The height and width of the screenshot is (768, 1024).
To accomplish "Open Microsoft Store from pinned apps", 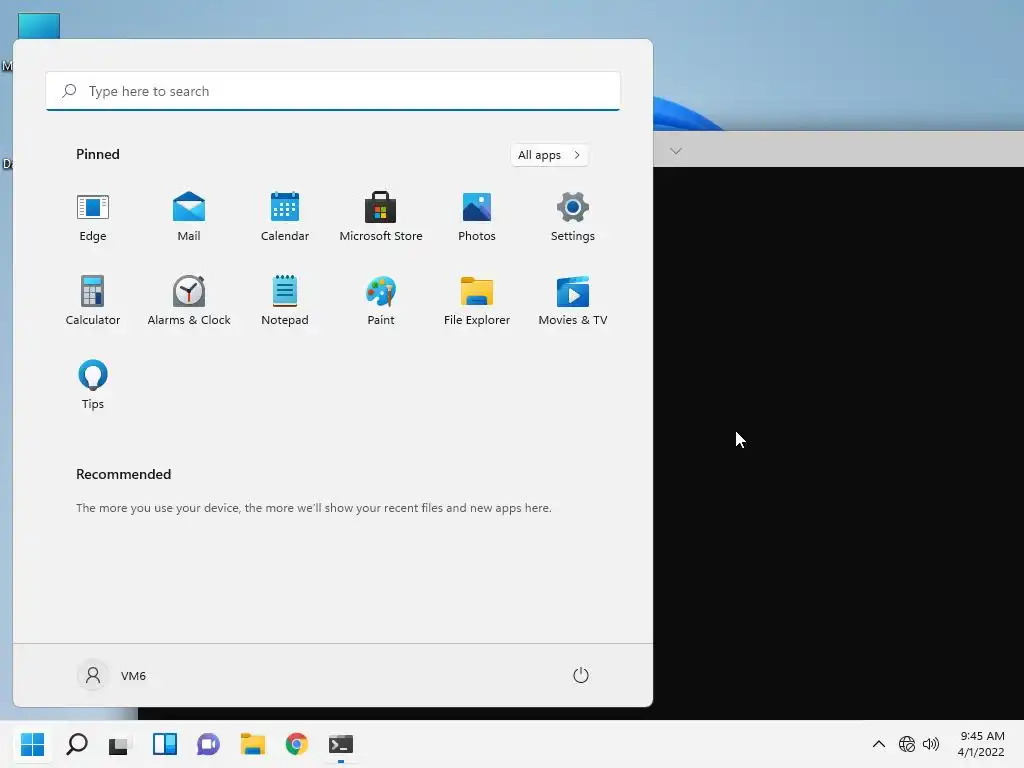I will (x=381, y=217).
